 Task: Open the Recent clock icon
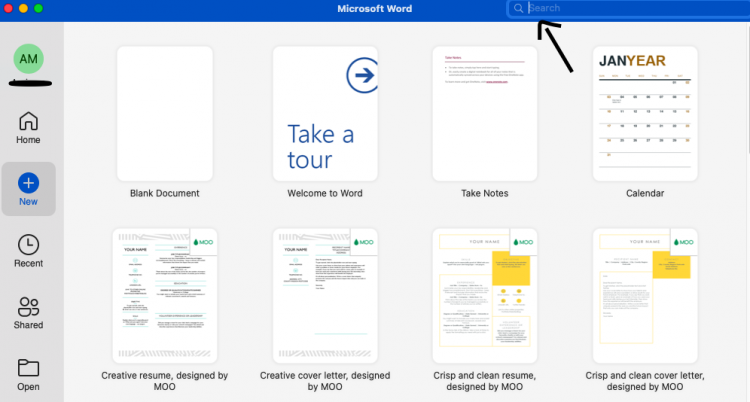click(28, 245)
